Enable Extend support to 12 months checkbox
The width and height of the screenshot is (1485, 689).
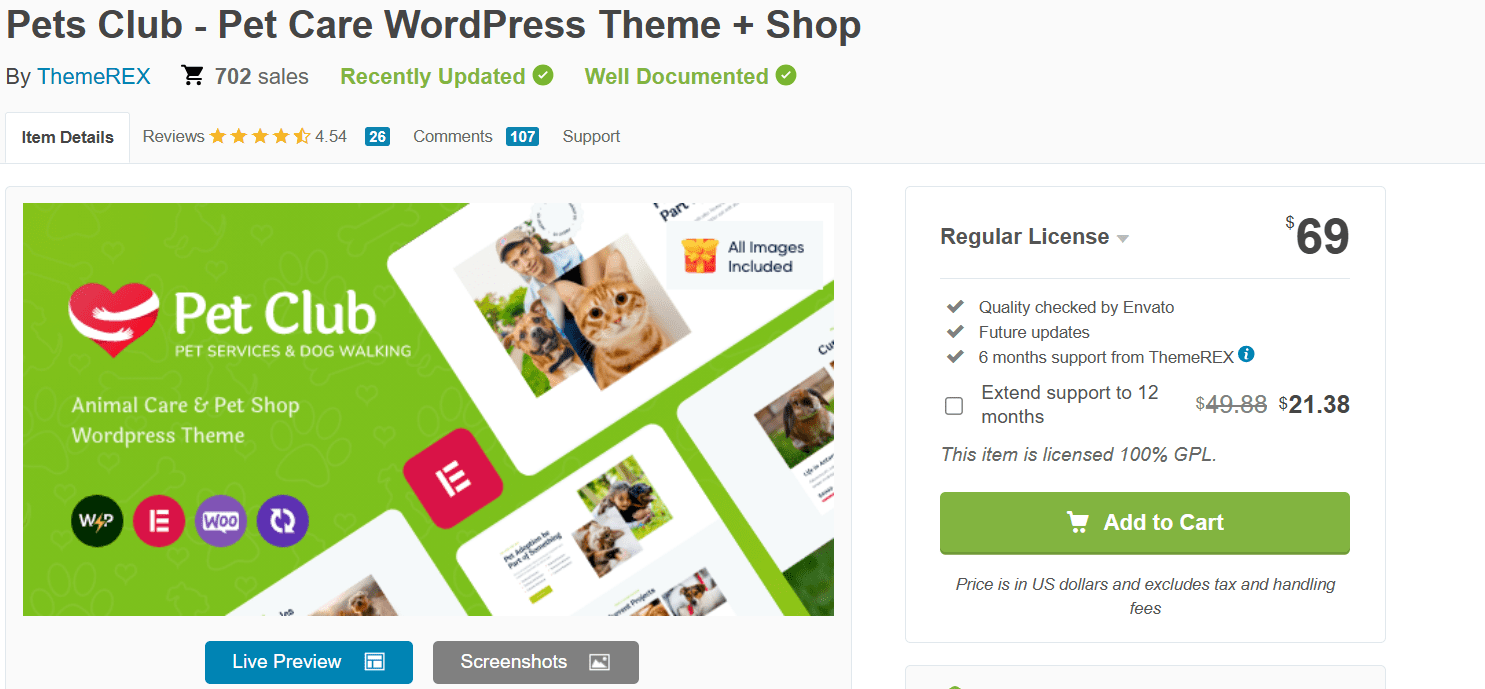[954, 405]
